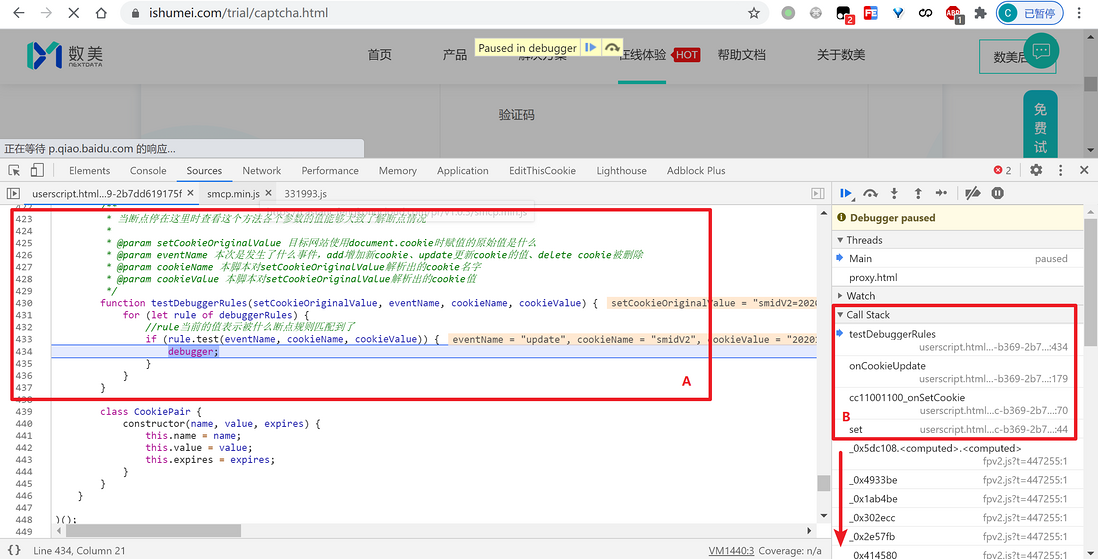Open the Network tab
This screenshot has height=559, width=1098.
pyautogui.click(x=261, y=170)
